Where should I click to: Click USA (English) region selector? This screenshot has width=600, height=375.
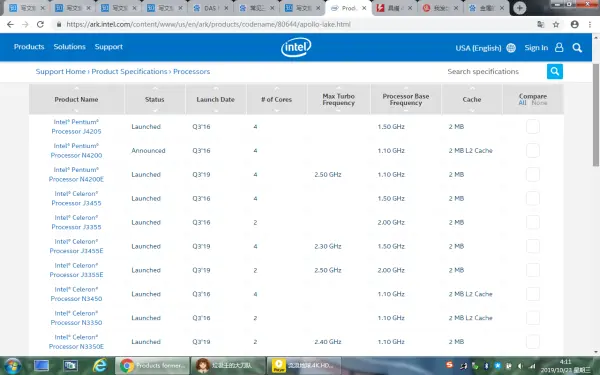pyautogui.click(x=478, y=48)
